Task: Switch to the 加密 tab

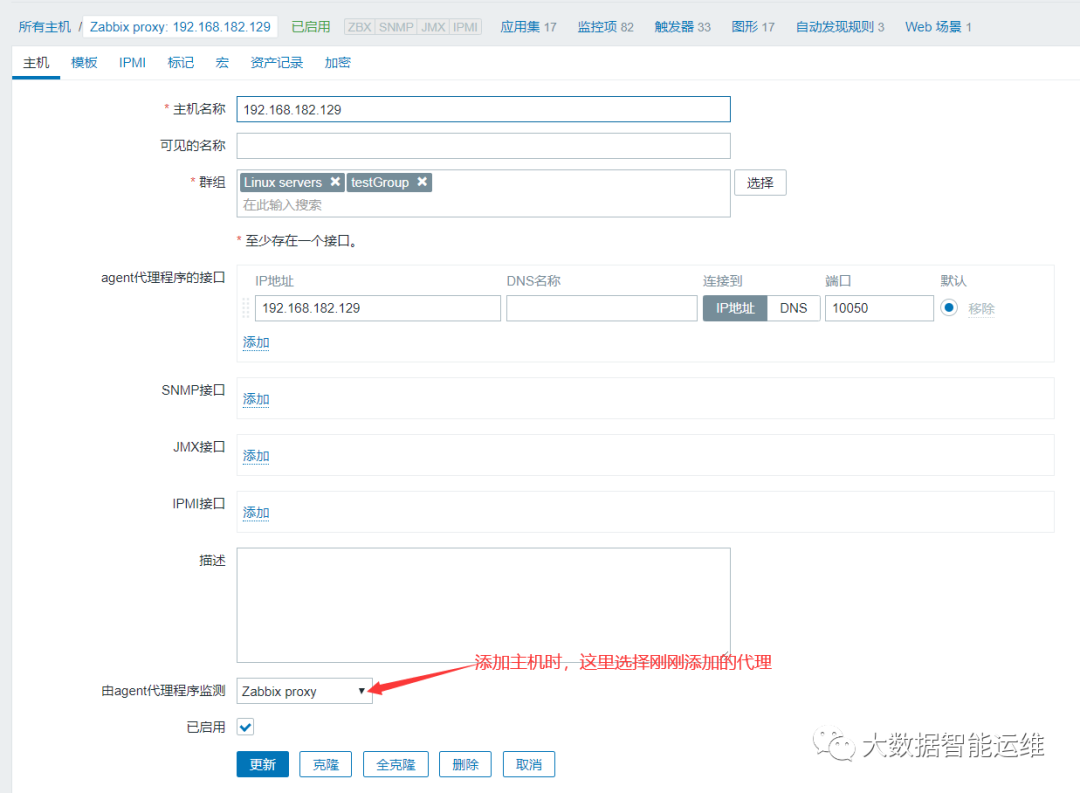Action: tap(338, 63)
